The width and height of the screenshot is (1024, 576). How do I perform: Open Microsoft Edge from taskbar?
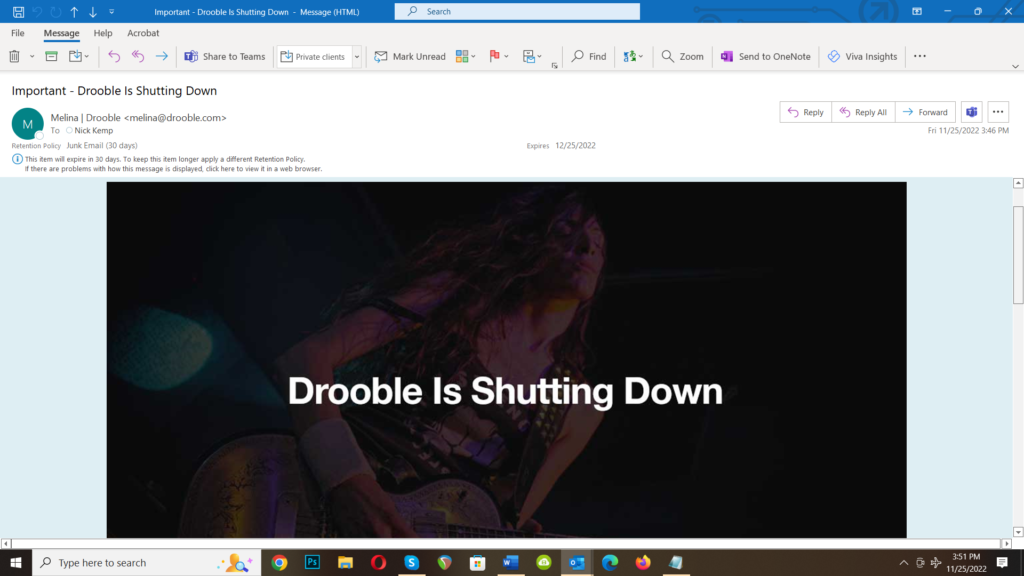point(610,562)
